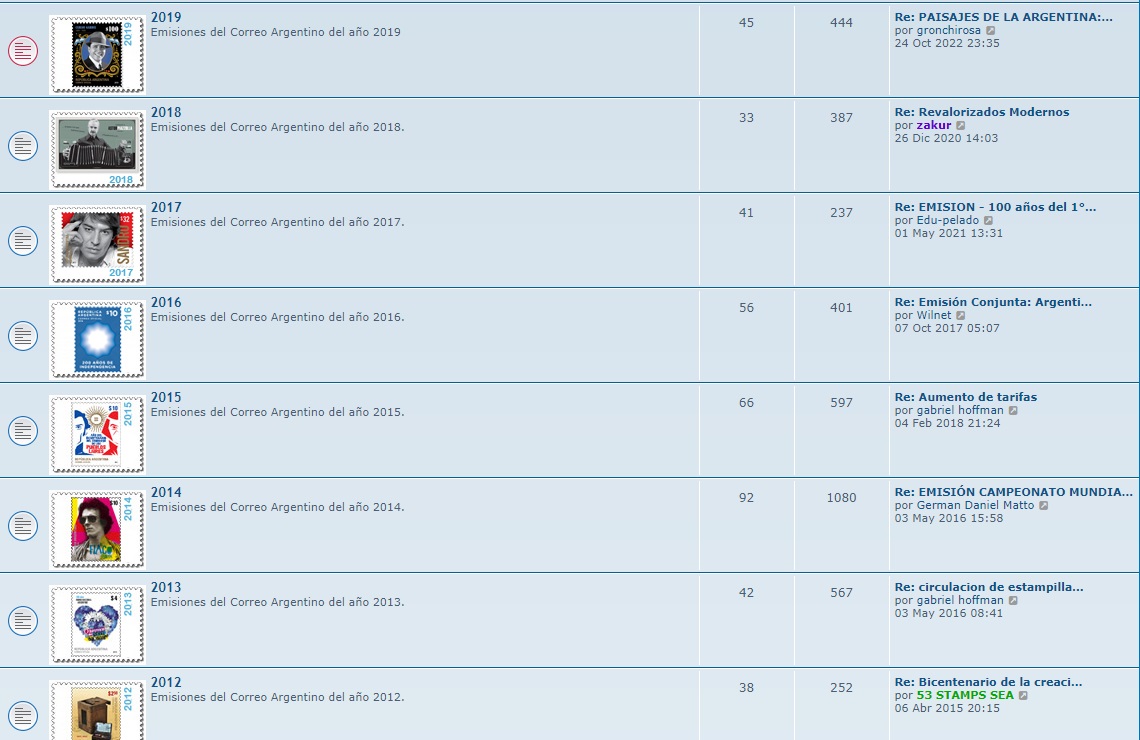Jump to latest post icon by 53 STAMPS SEA
Screen dimensions: 1140x740
[1023, 696]
